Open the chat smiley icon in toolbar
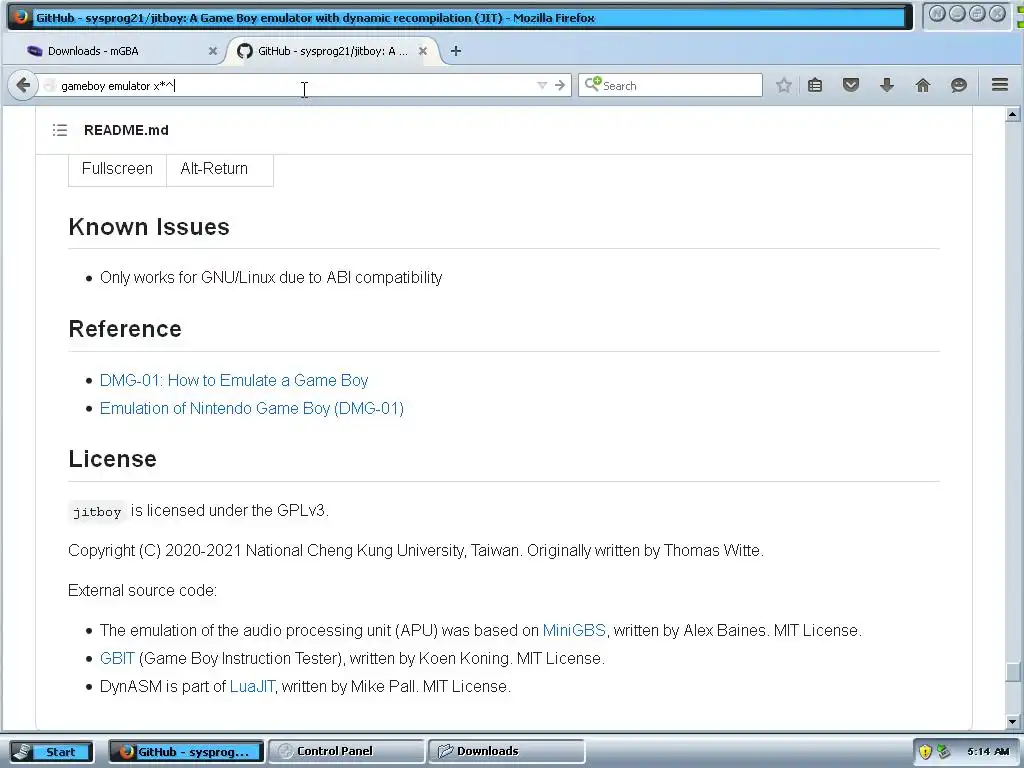Image resolution: width=1024 pixels, height=768 pixels. tap(959, 85)
